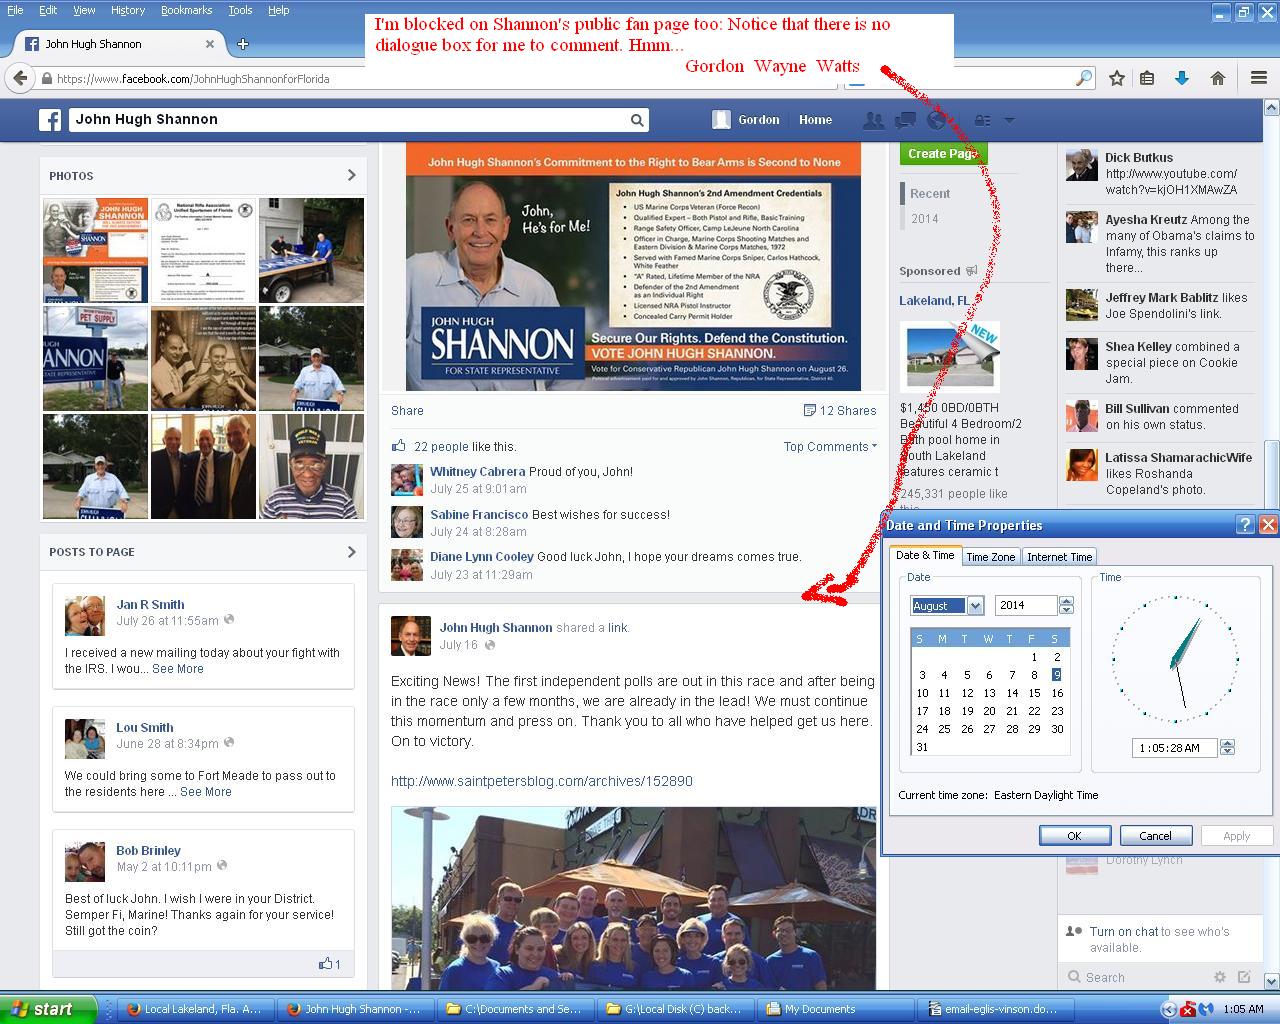Switch to the Time Zone tab
Viewport: 1280px width, 1024px height.
[990, 557]
